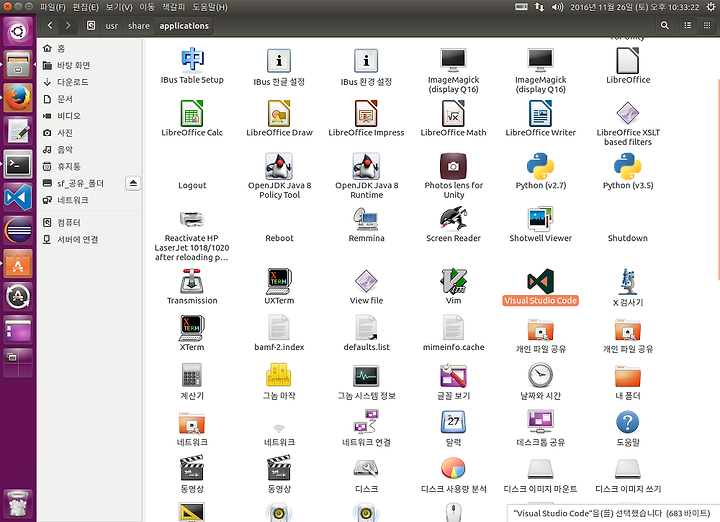720x522 pixels.
Task: Open the IBus Table Setup launcher
Action: click(x=192, y=66)
